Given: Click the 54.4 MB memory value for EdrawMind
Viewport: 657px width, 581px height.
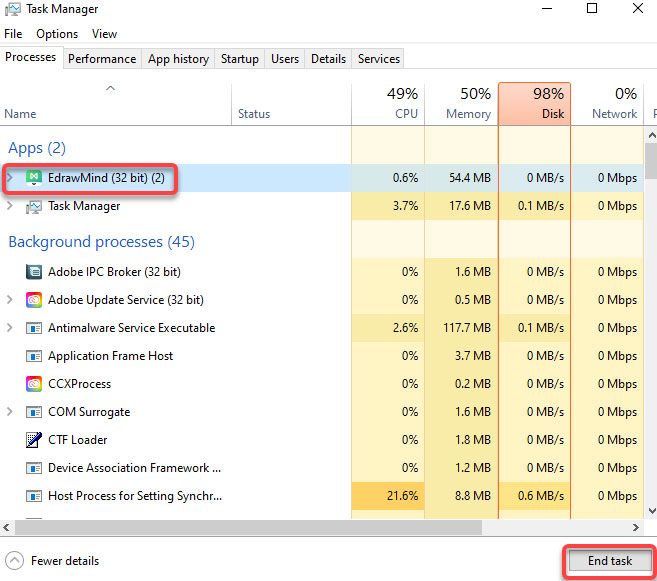Looking at the screenshot, I should click(x=470, y=178).
